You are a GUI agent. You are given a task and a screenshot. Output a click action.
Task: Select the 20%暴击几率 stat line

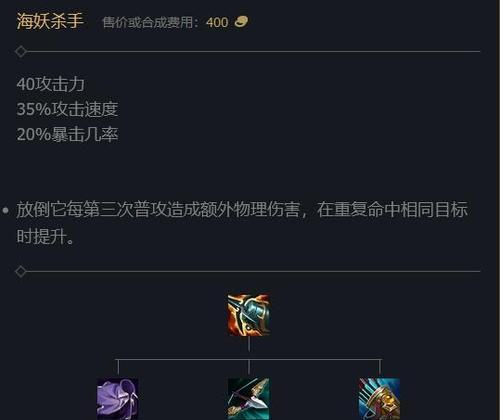(x=67, y=134)
